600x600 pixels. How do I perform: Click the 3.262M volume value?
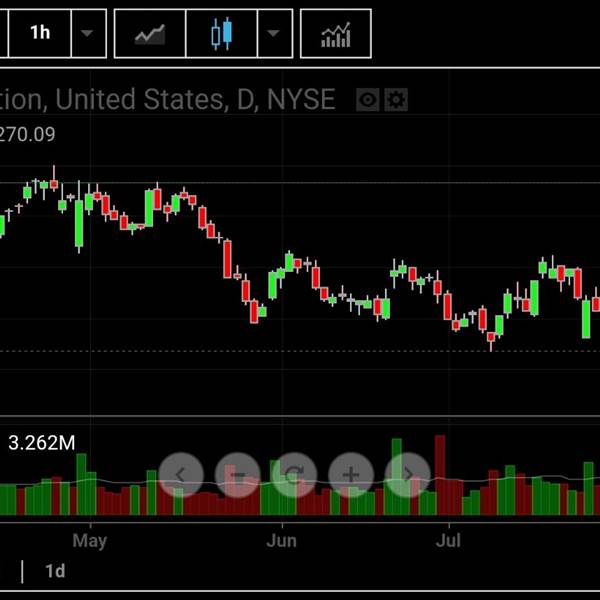tap(42, 443)
